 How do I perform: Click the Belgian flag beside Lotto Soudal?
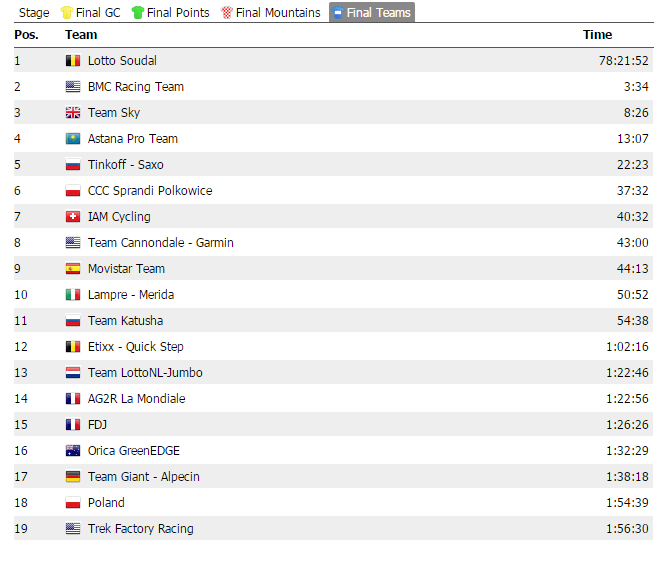click(73, 61)
